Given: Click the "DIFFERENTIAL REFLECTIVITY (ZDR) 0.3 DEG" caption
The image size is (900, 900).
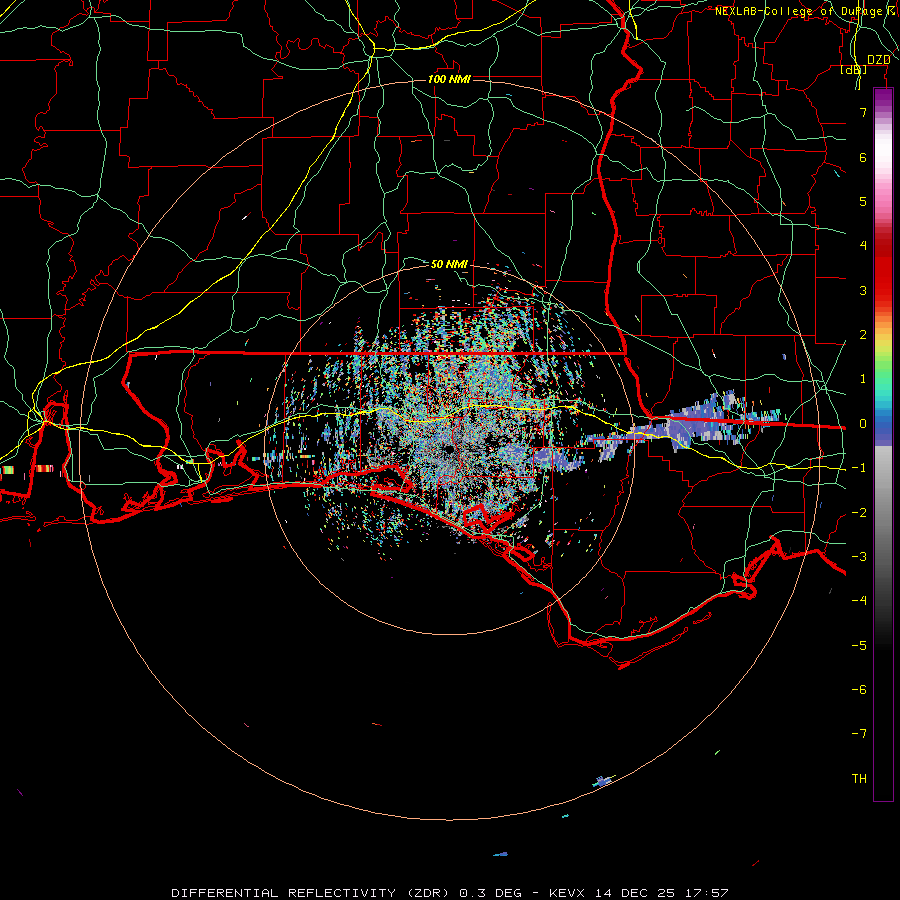Looking at the screenshot, I should [346, 893].
